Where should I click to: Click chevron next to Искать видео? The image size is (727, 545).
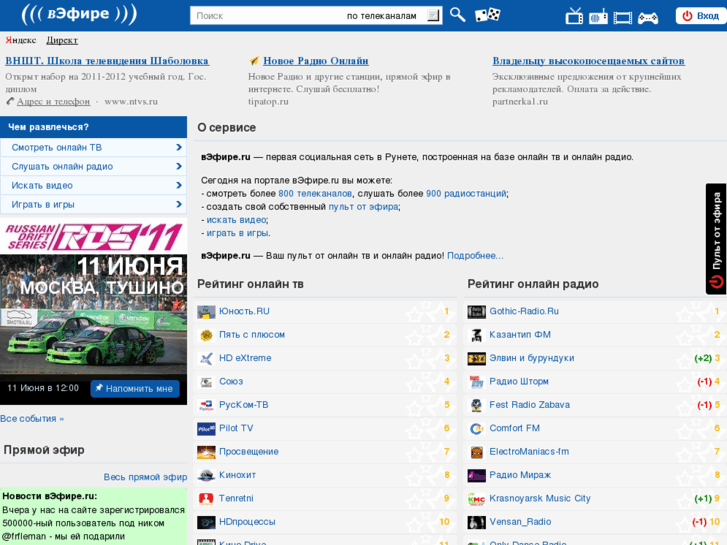(x=179, y=186)
